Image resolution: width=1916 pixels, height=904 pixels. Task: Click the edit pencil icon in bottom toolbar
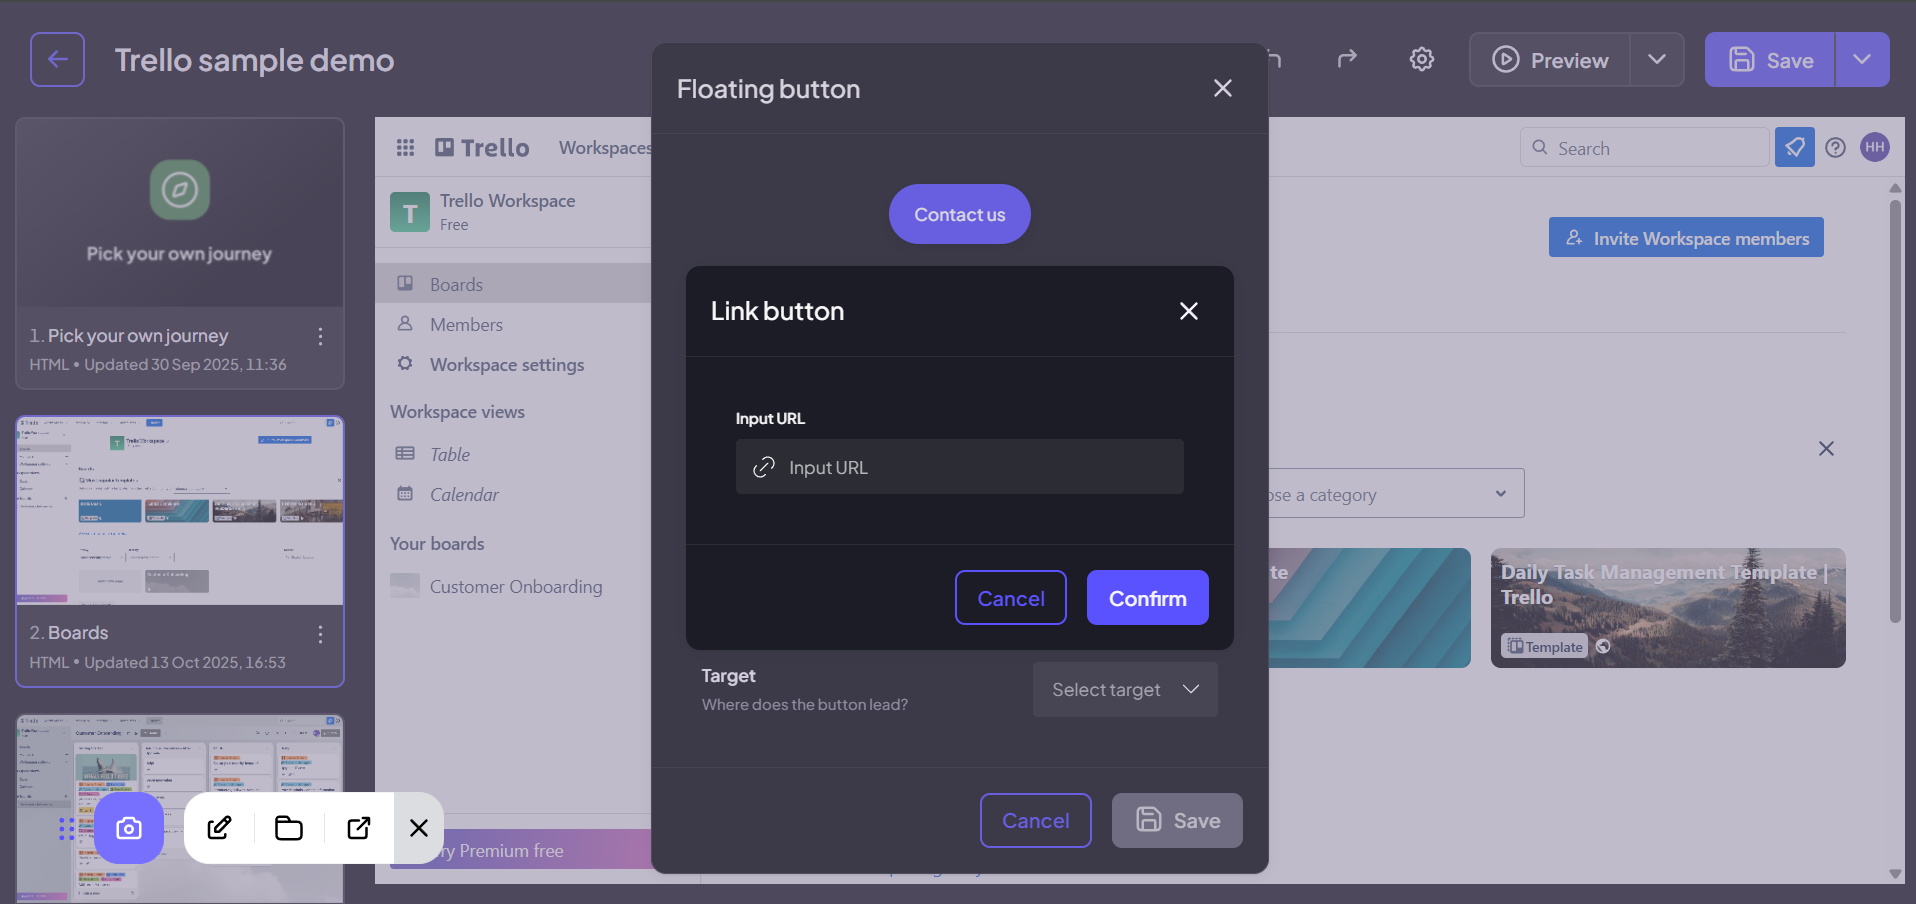click(x=219, y=828)
